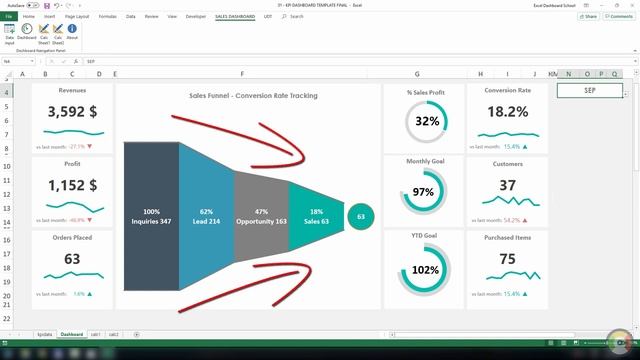Click the '102%' YTD Goal donut
640x360 pixels.
click(424, 270)
